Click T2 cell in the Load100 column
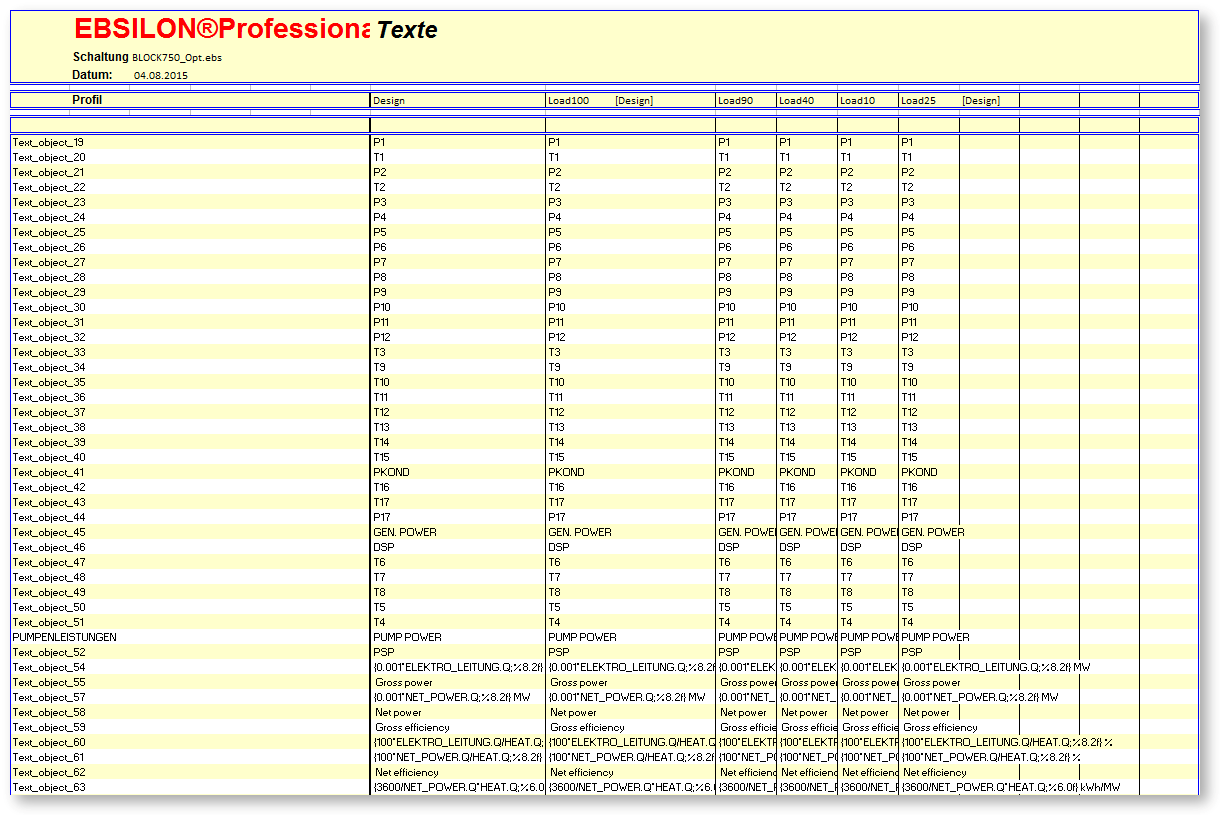 tap(554, 187)
